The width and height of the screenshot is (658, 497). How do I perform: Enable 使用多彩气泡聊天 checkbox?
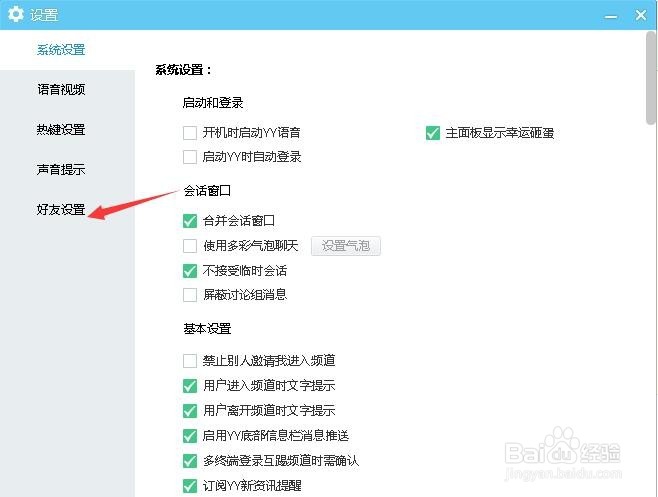coord(190,246)
